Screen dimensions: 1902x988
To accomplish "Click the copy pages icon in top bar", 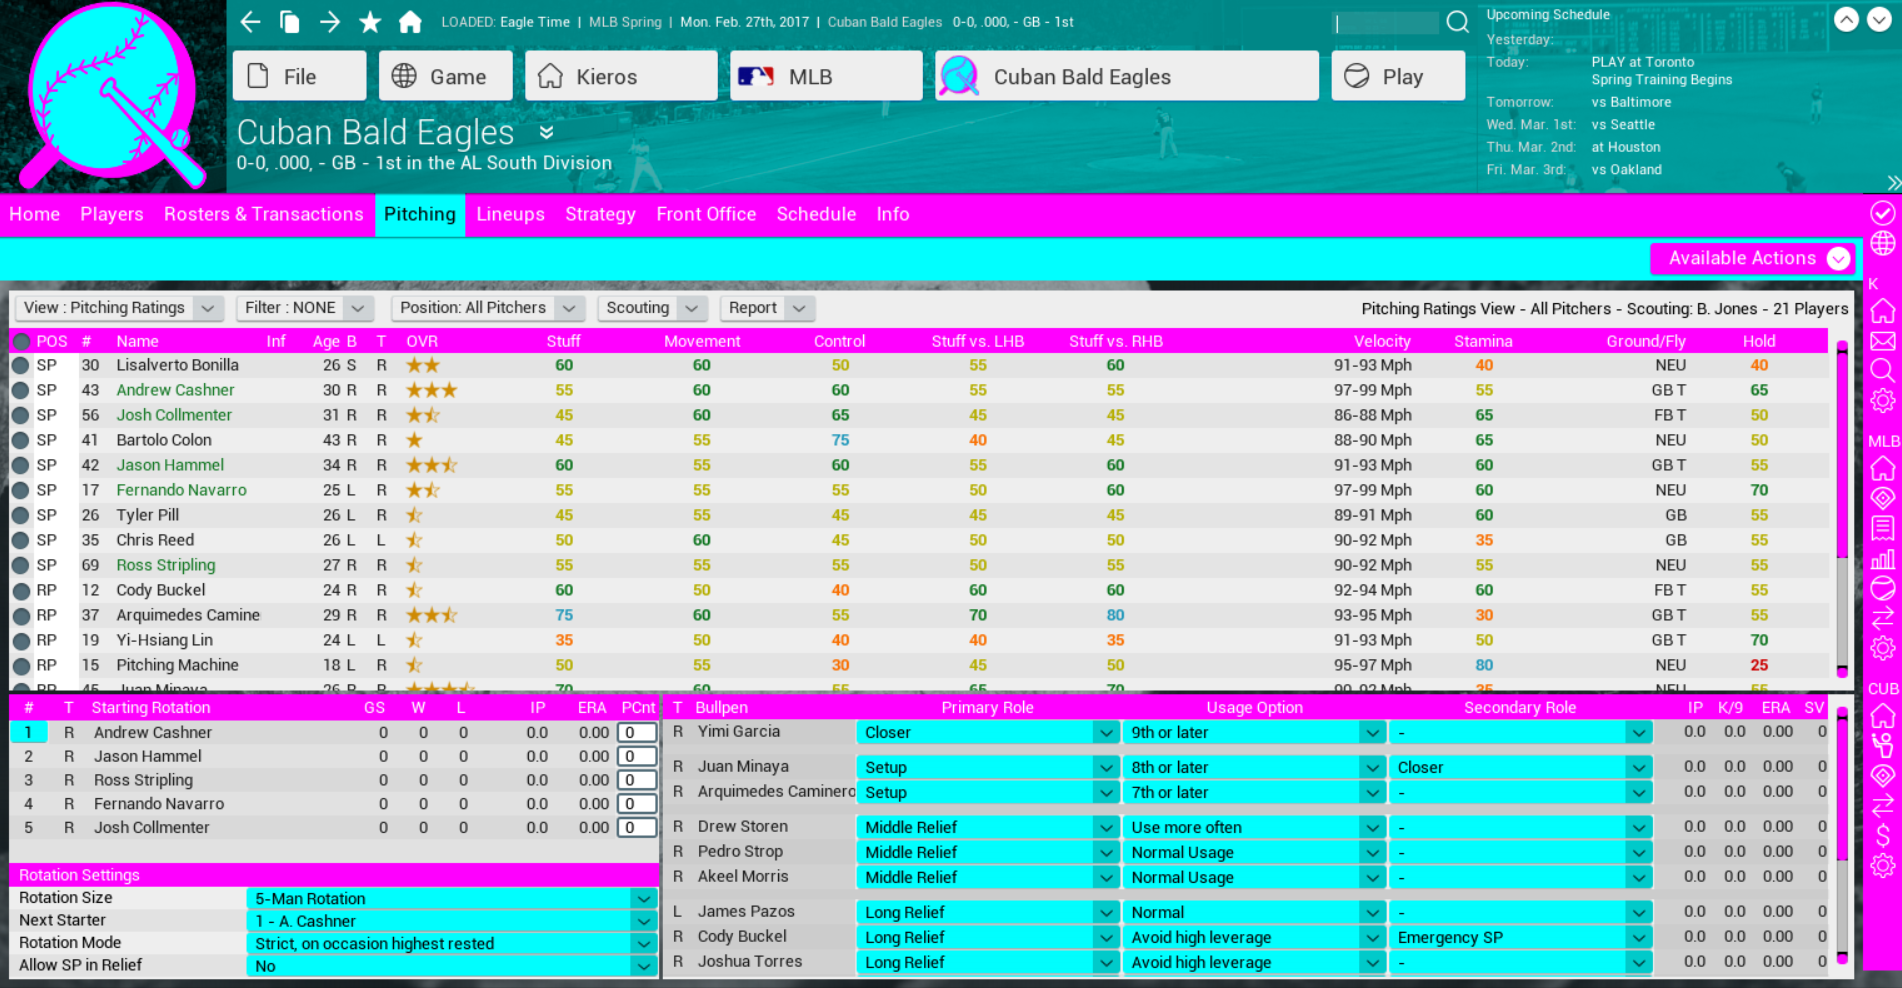I will (290, 22).
